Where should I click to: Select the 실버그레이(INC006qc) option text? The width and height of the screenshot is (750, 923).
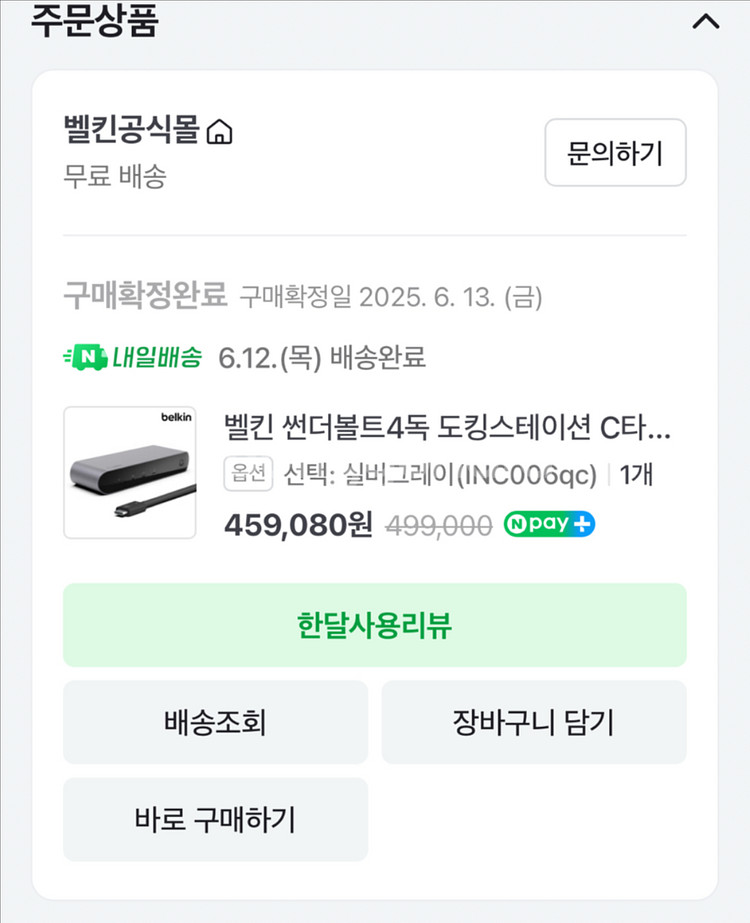click(x=440, y=474)
